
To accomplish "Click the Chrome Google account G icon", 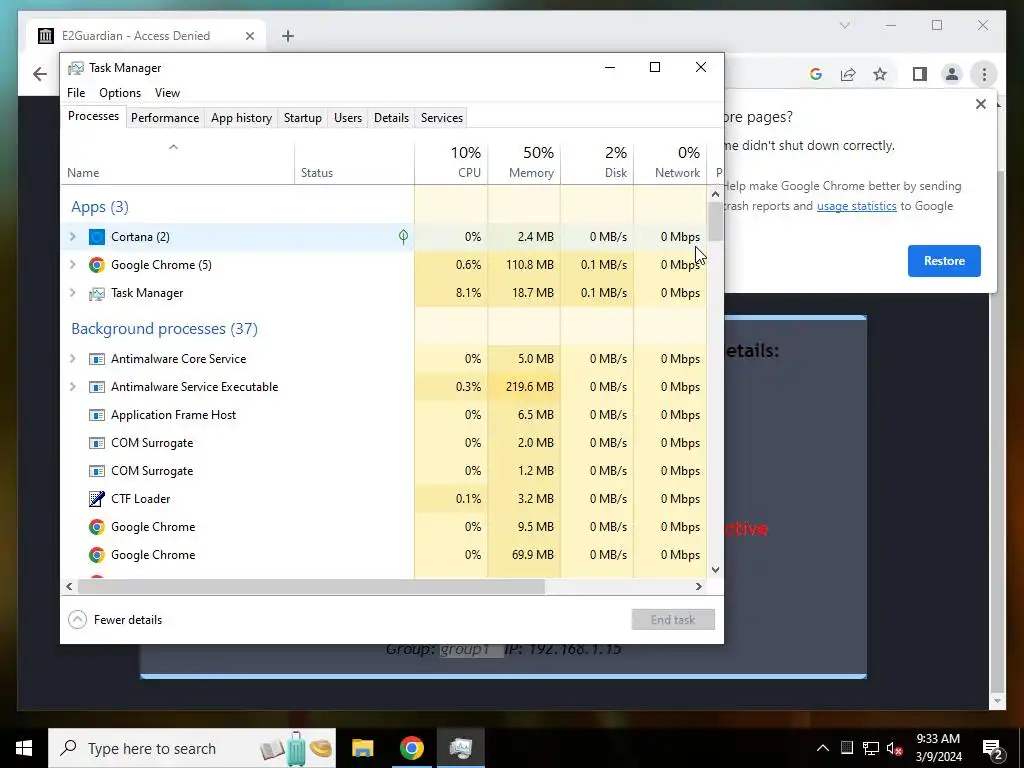I will coord(816,74).
